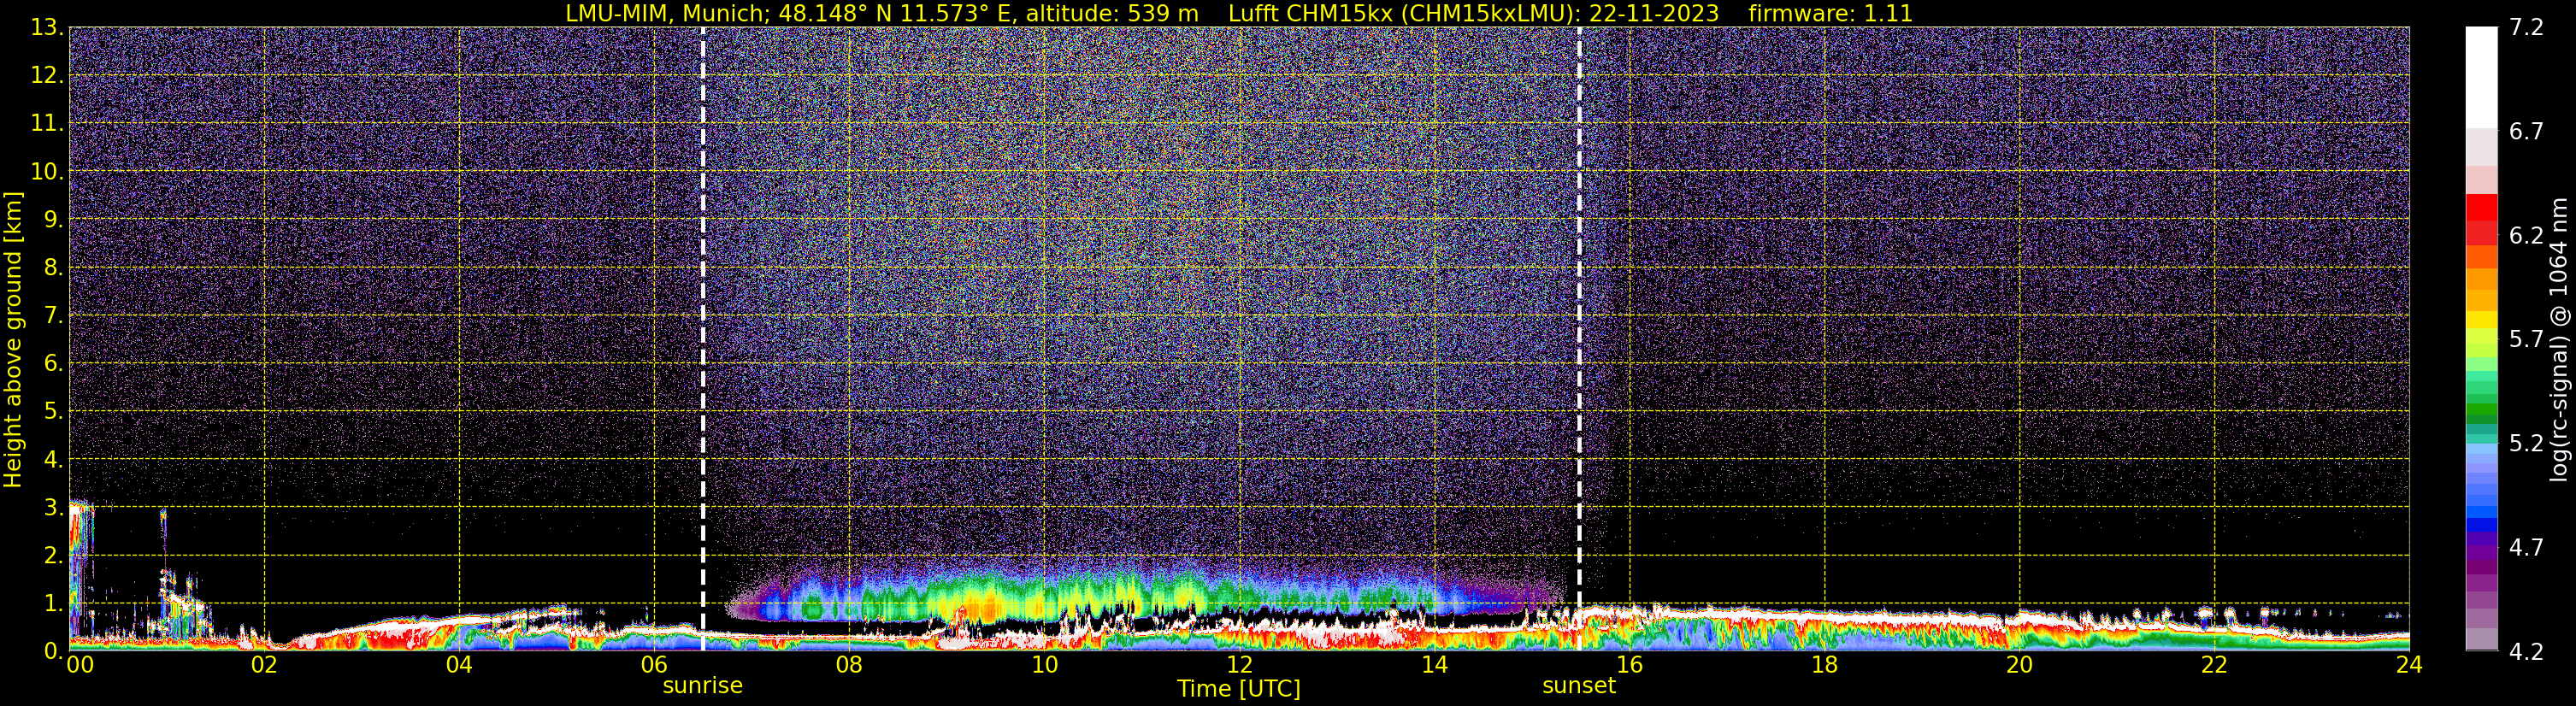Click the '6.' height axis tick label

54,363
